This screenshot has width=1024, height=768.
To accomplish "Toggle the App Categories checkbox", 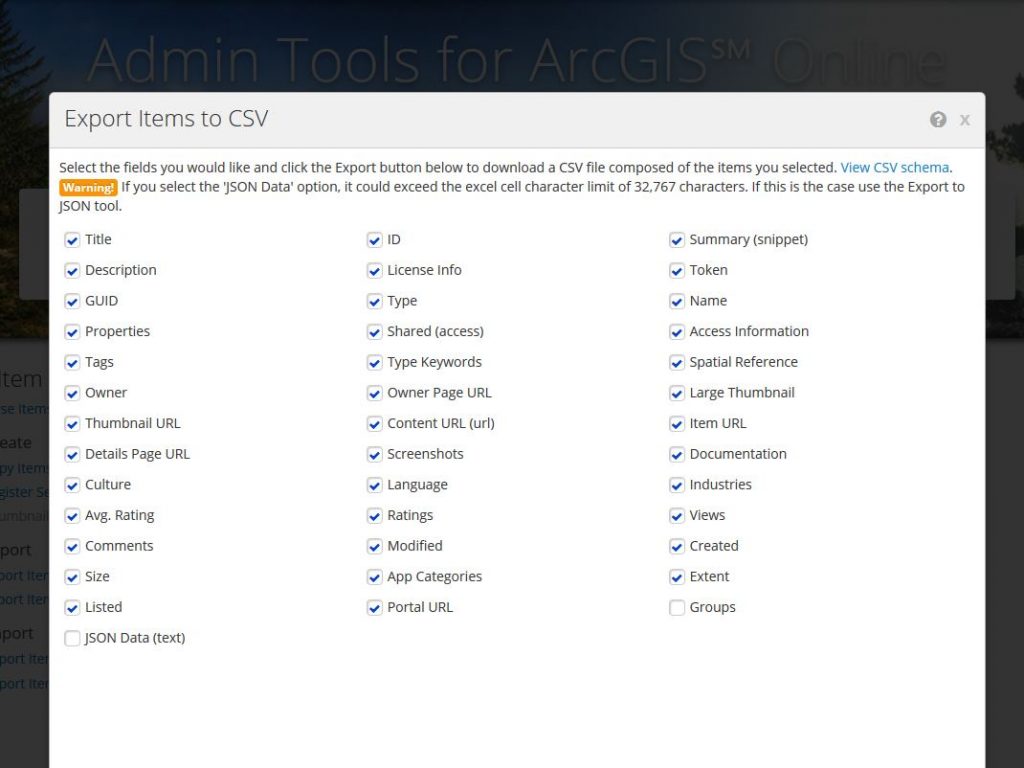I will pyautogui.click(x=375, y=577).
